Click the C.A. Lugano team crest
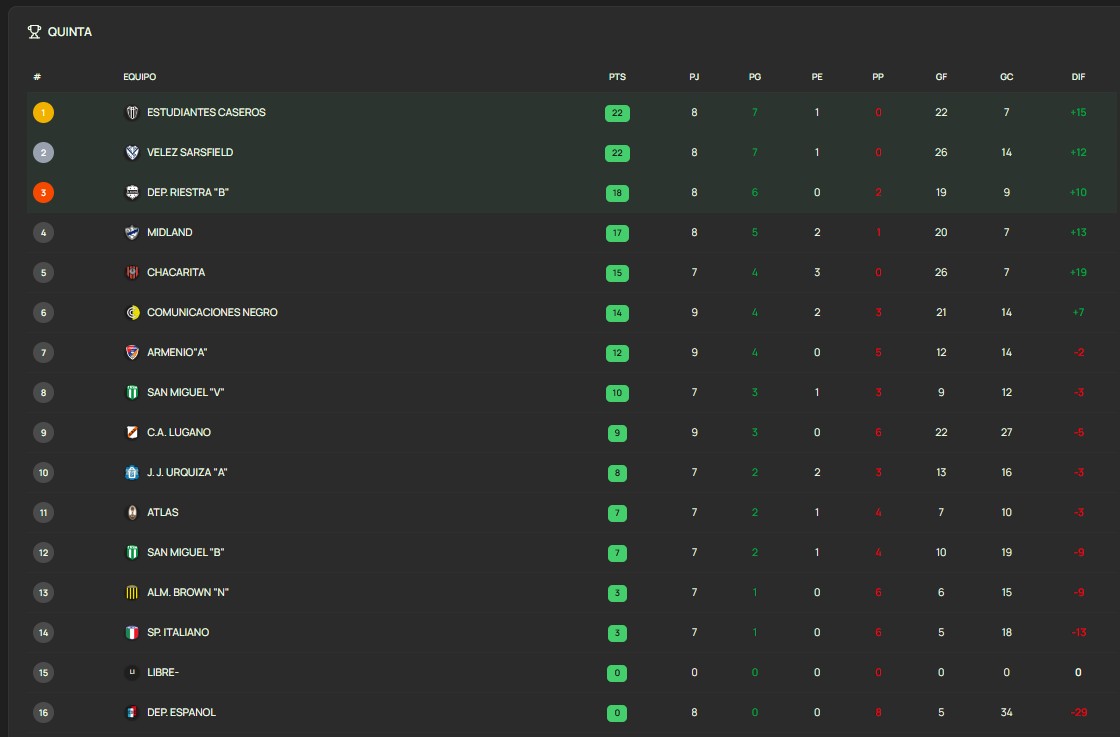Viewport: 1120px width, 737px height. tap(132, 433)
